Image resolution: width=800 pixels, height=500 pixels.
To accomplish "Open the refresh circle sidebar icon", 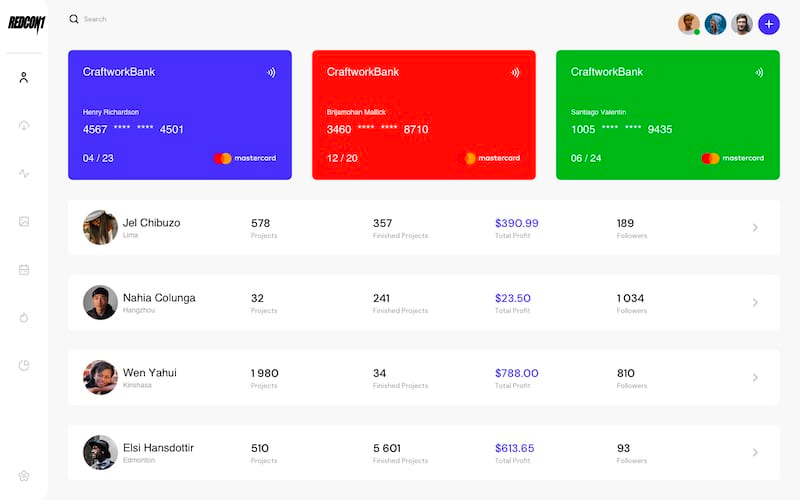I will click(x=23, y=317).
